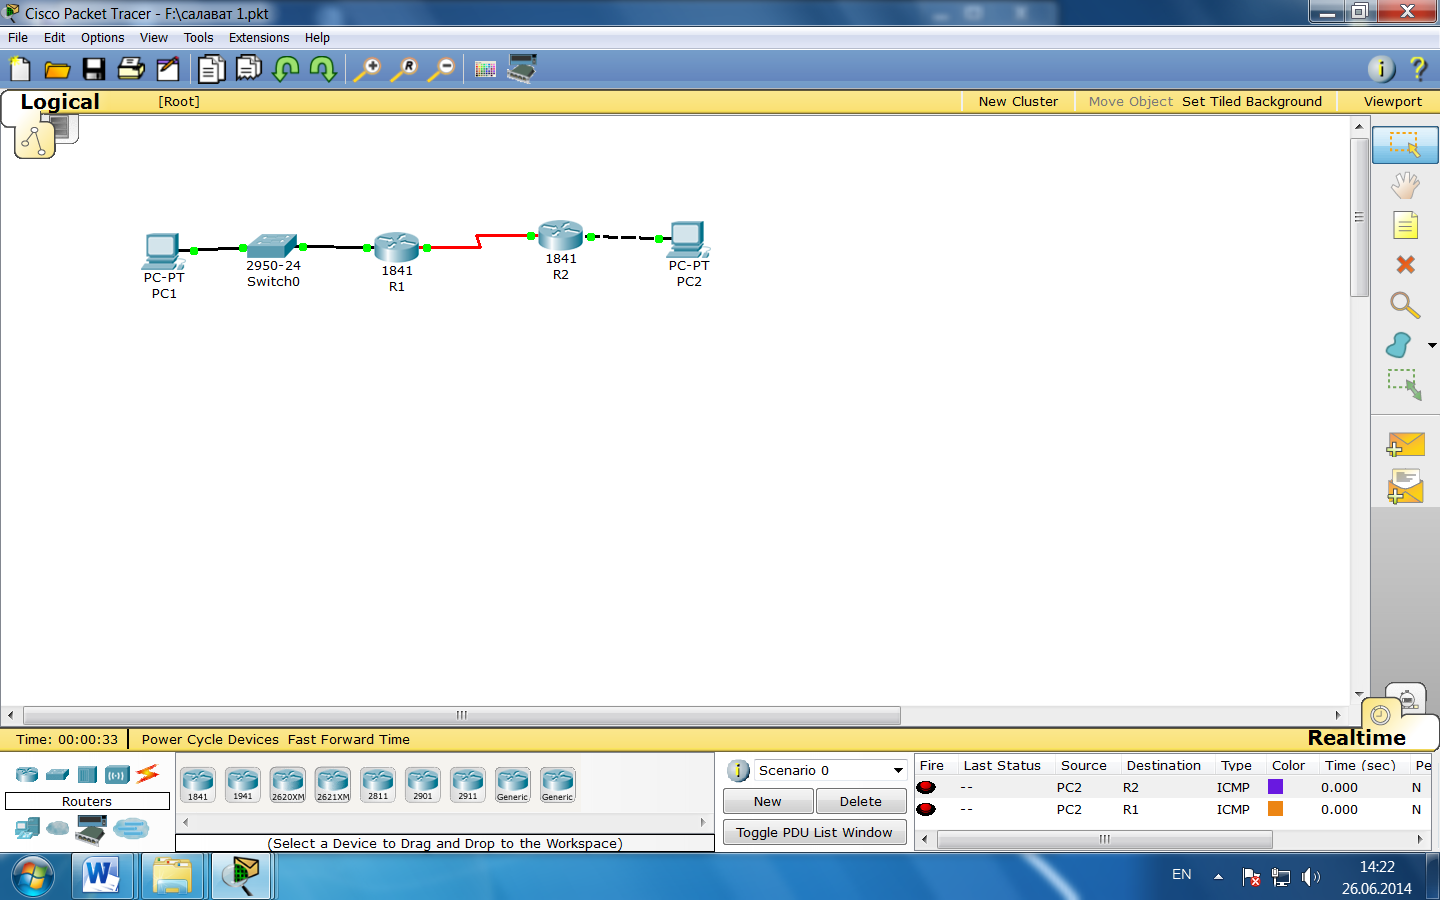The width and height of the screenshot is (1440, 900).
Task: Open Help Contents with question mark icon
Action: [1418, 68]
